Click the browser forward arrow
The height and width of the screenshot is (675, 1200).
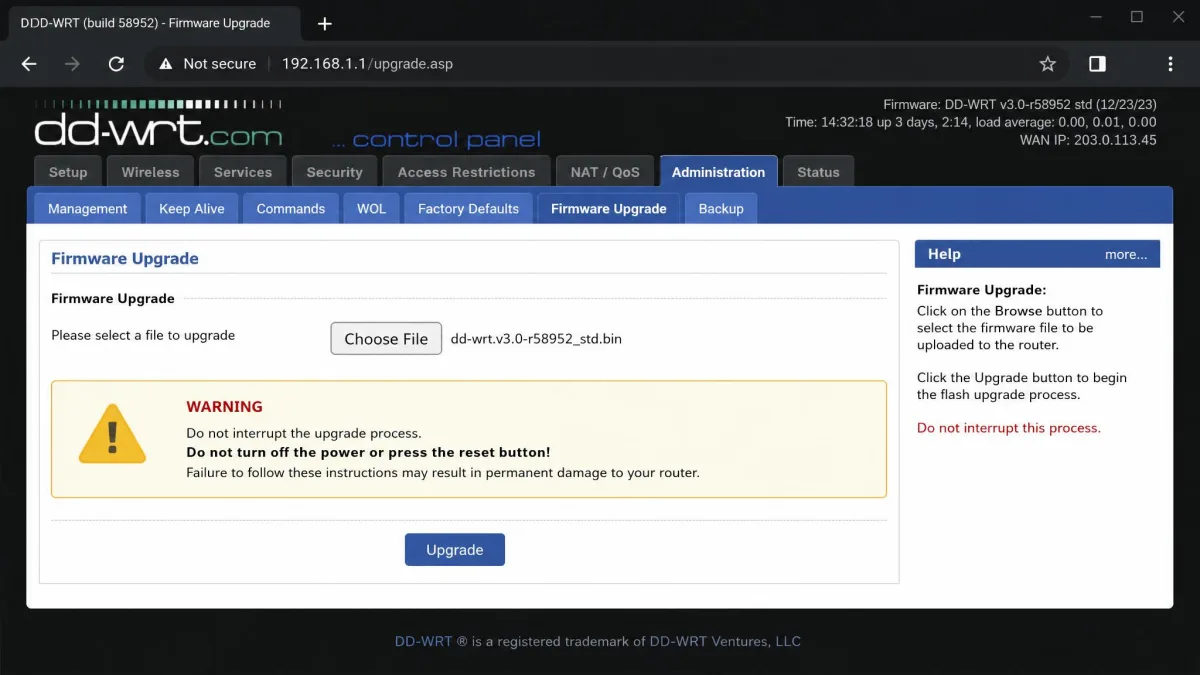coord(72,64)
